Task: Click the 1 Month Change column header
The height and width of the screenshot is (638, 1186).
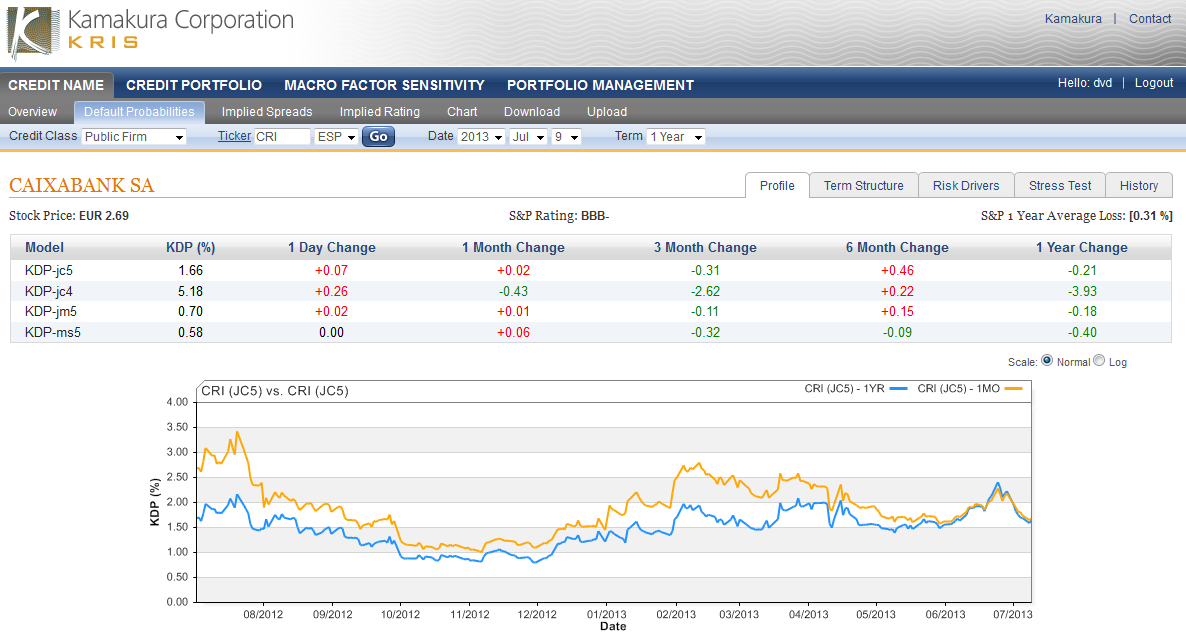Action: pos(513,247)
